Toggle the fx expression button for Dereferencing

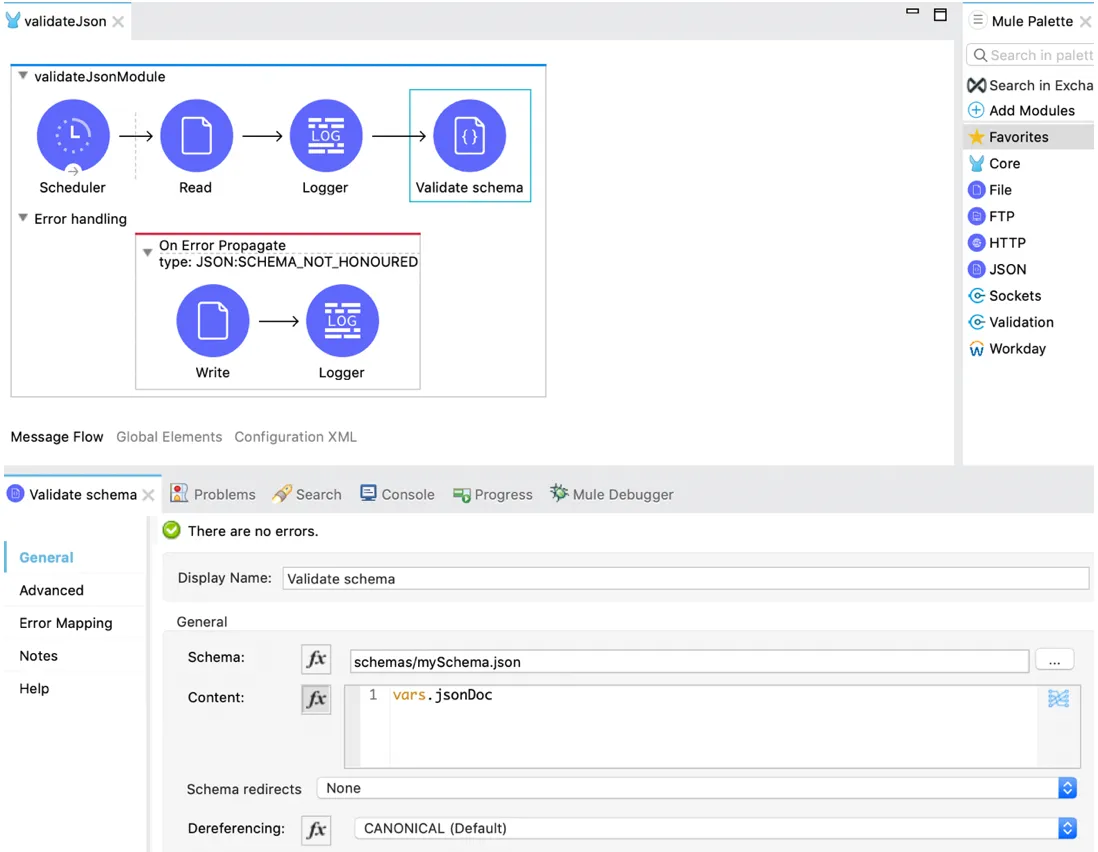[316, 830]
